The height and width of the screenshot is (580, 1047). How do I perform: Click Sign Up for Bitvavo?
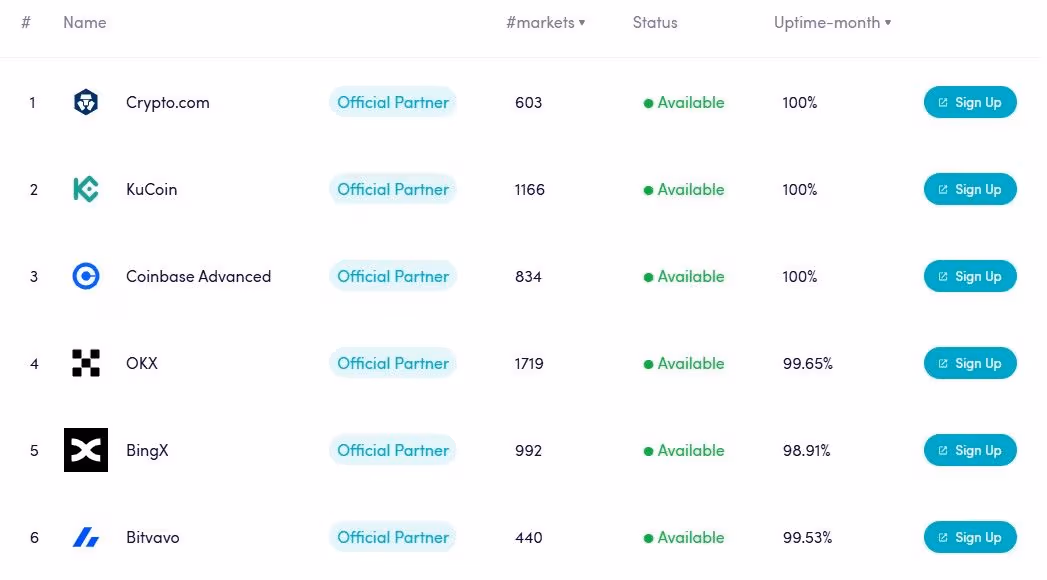970,537
